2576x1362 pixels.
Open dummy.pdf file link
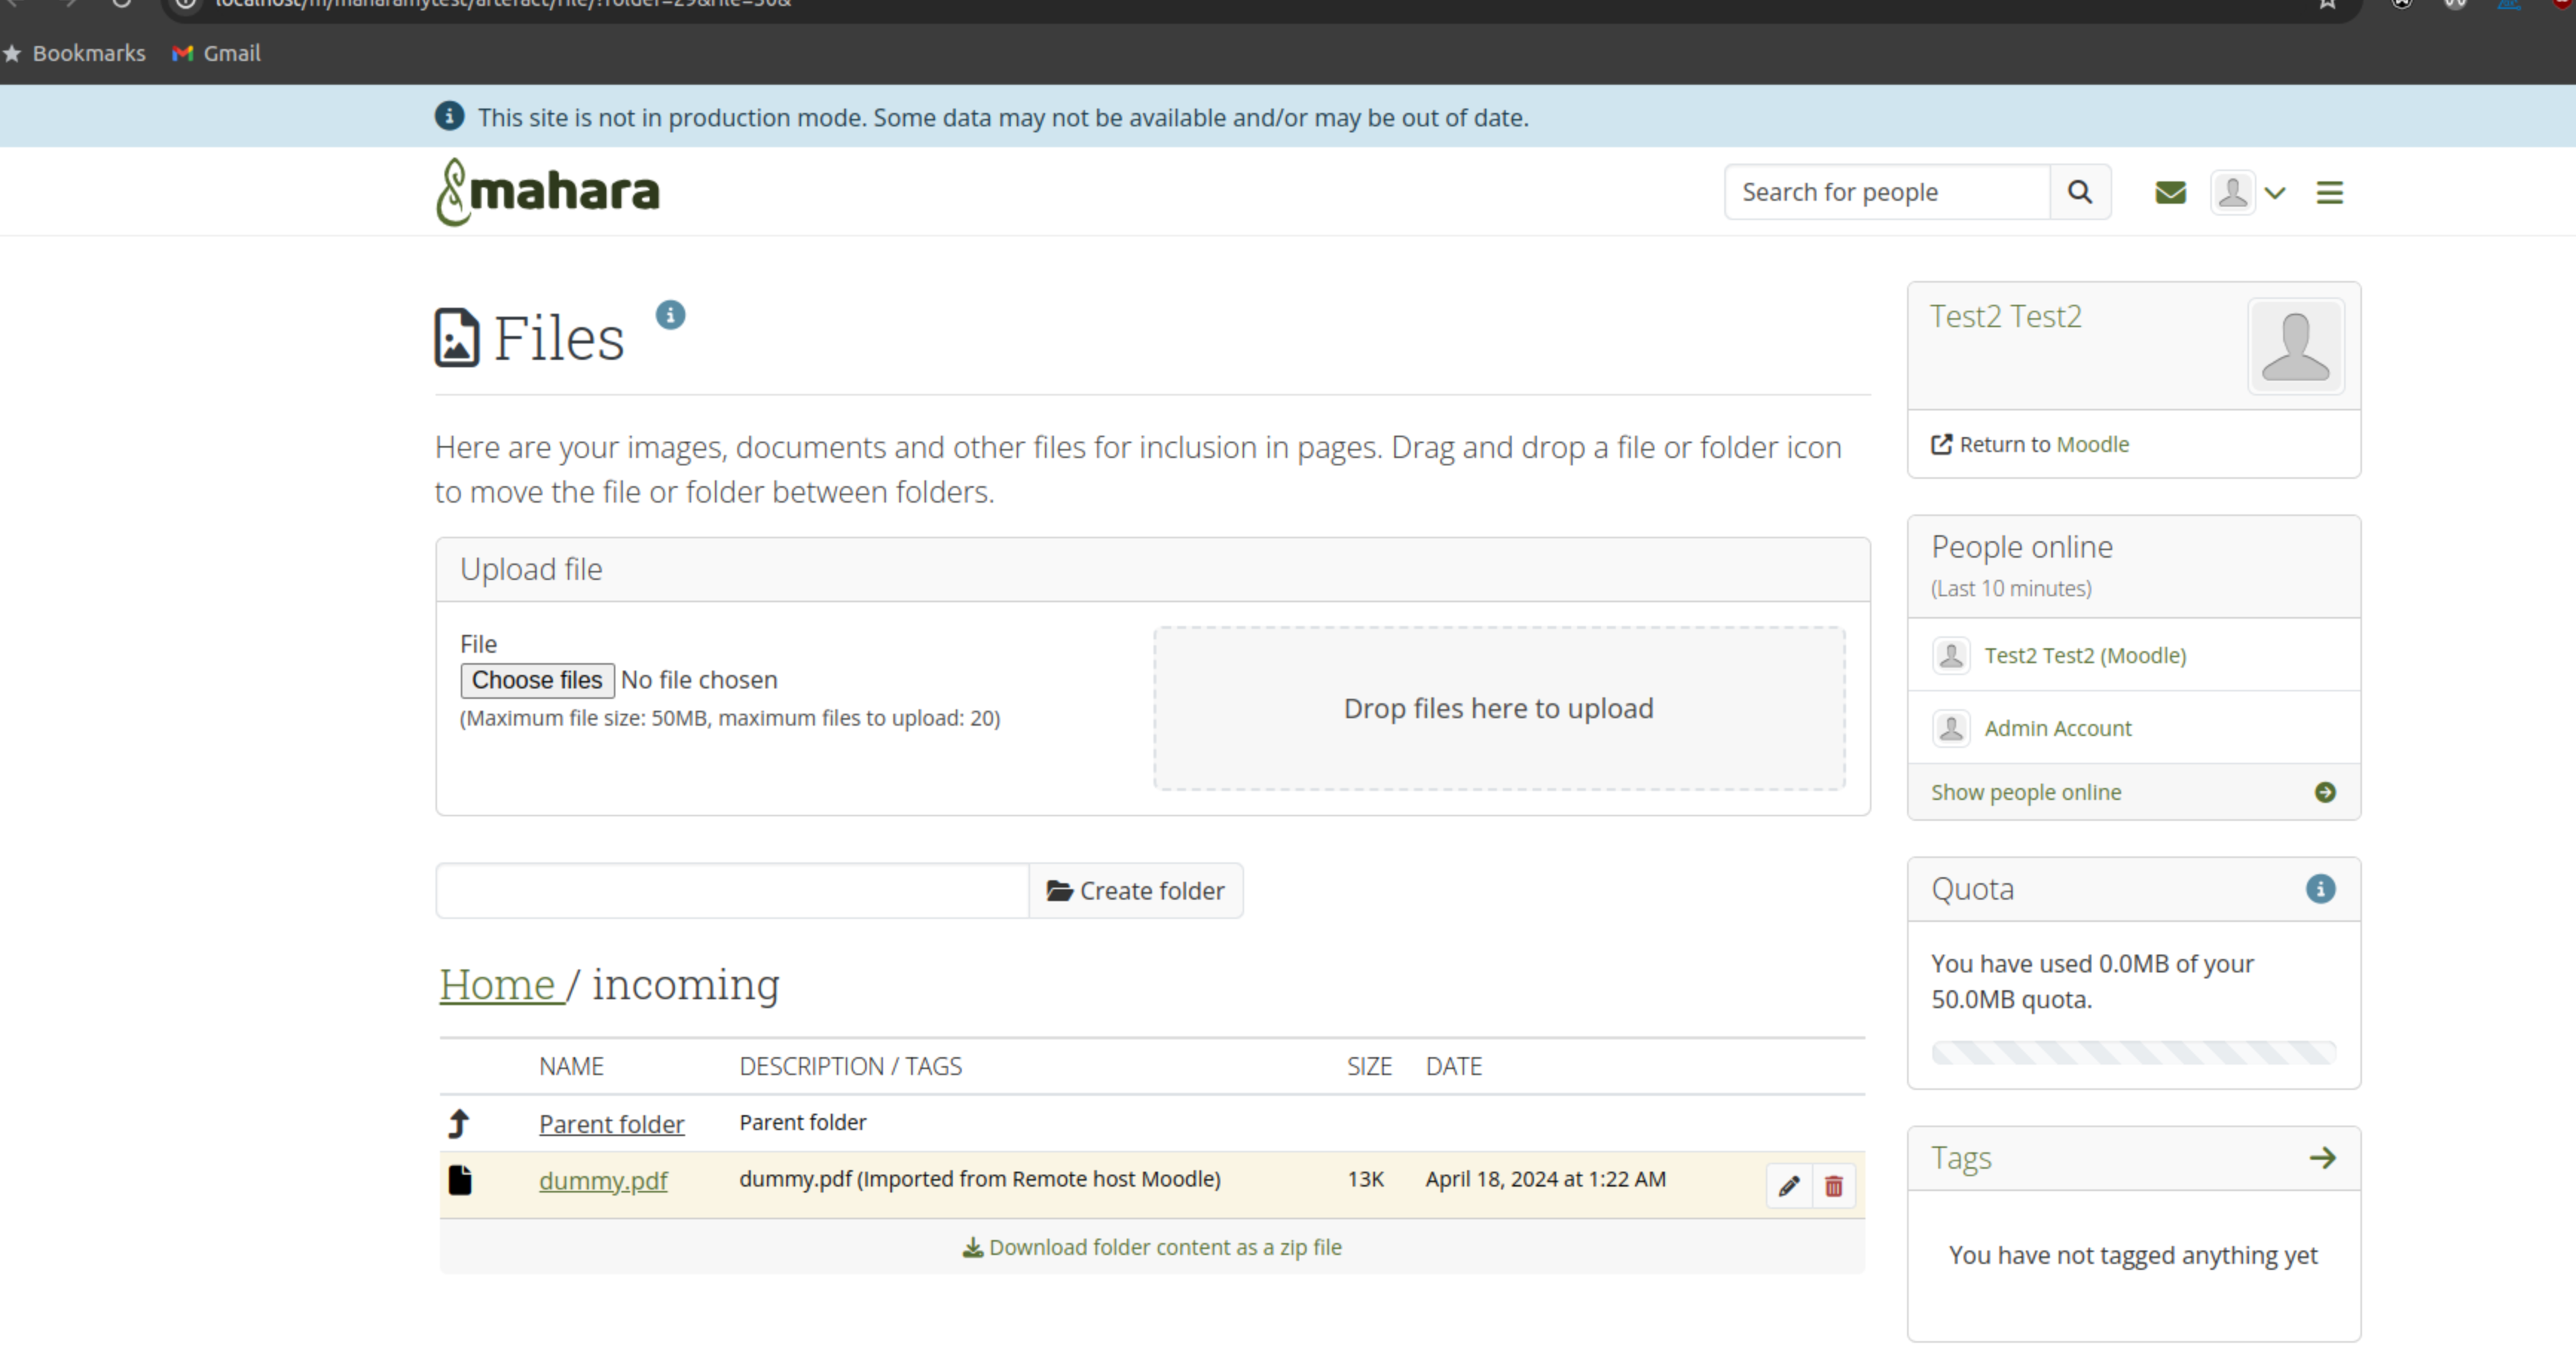point(603,1180)
